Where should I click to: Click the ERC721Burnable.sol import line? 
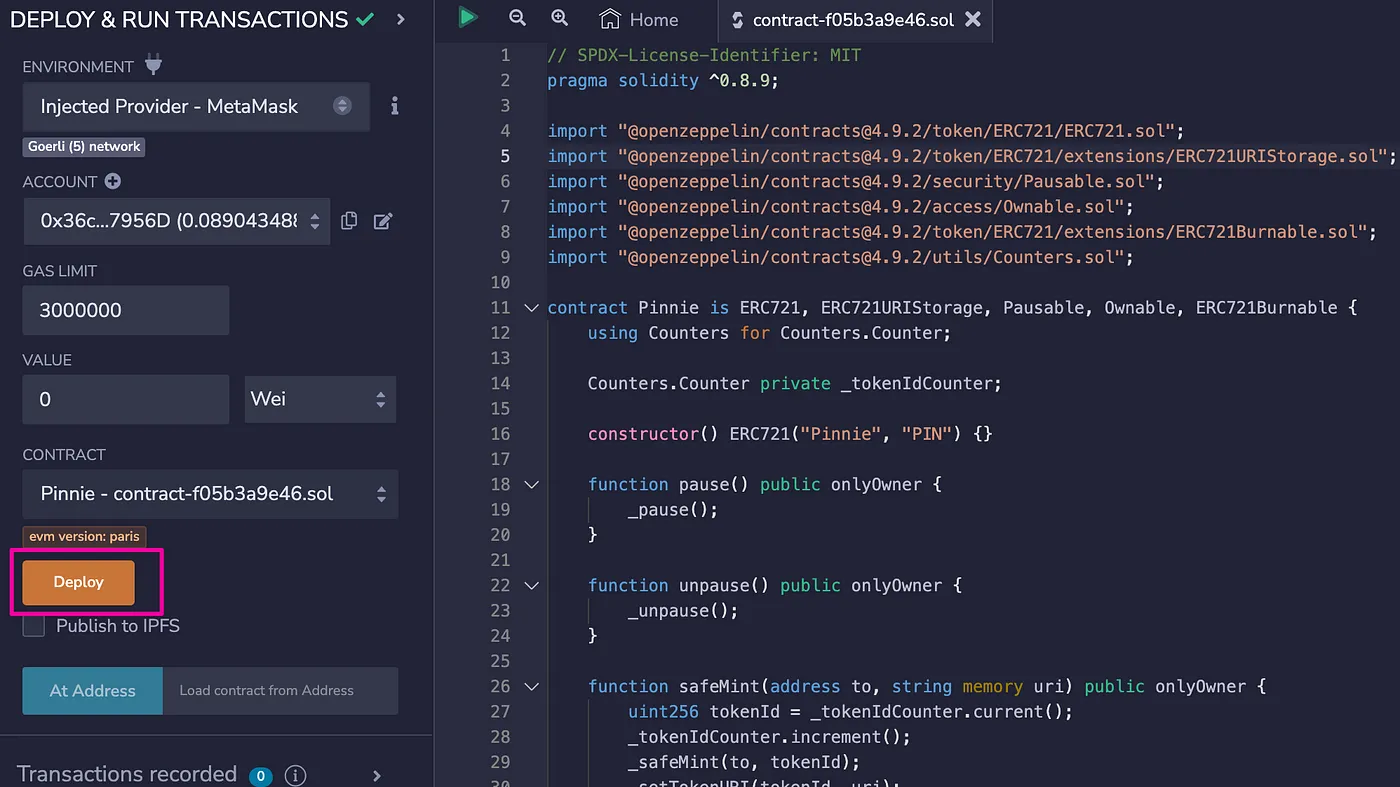[x=962, y=232]
